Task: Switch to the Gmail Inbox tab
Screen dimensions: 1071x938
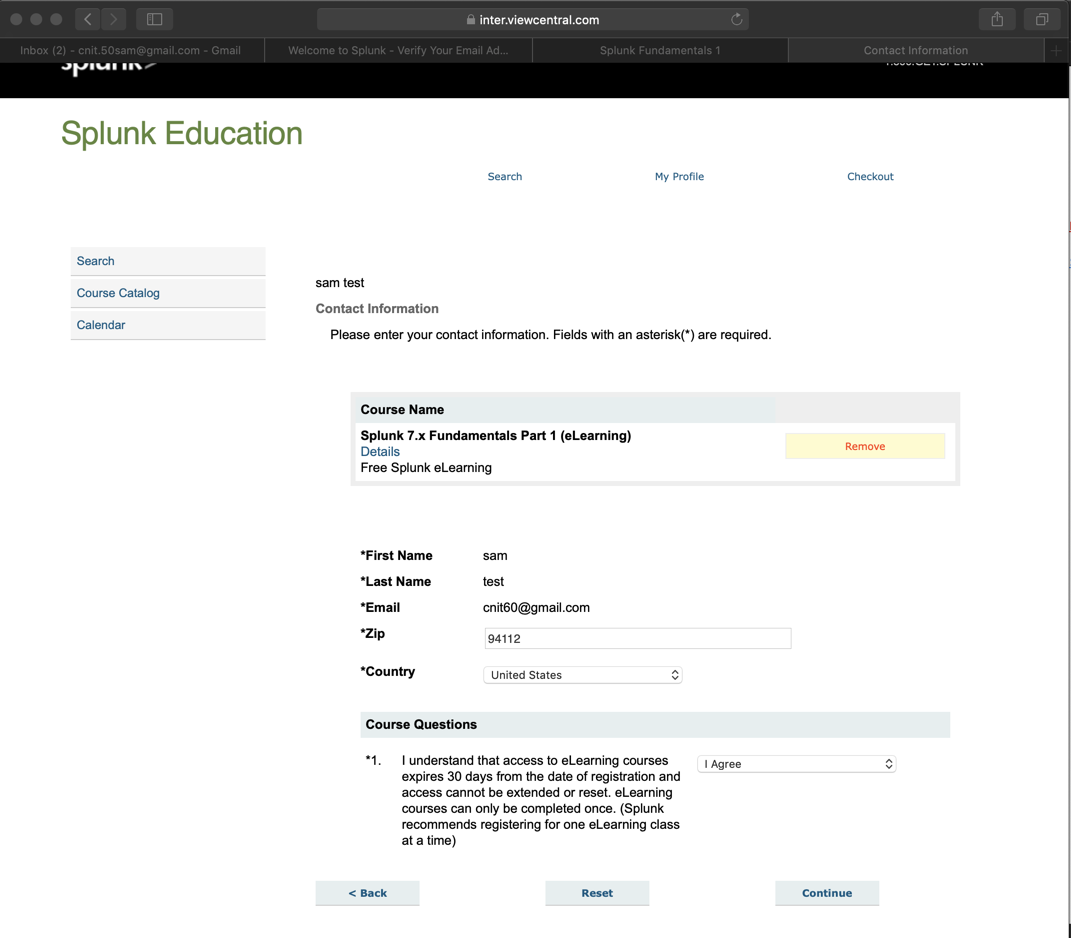Action: pyautogui.click(x=130, y=51)
